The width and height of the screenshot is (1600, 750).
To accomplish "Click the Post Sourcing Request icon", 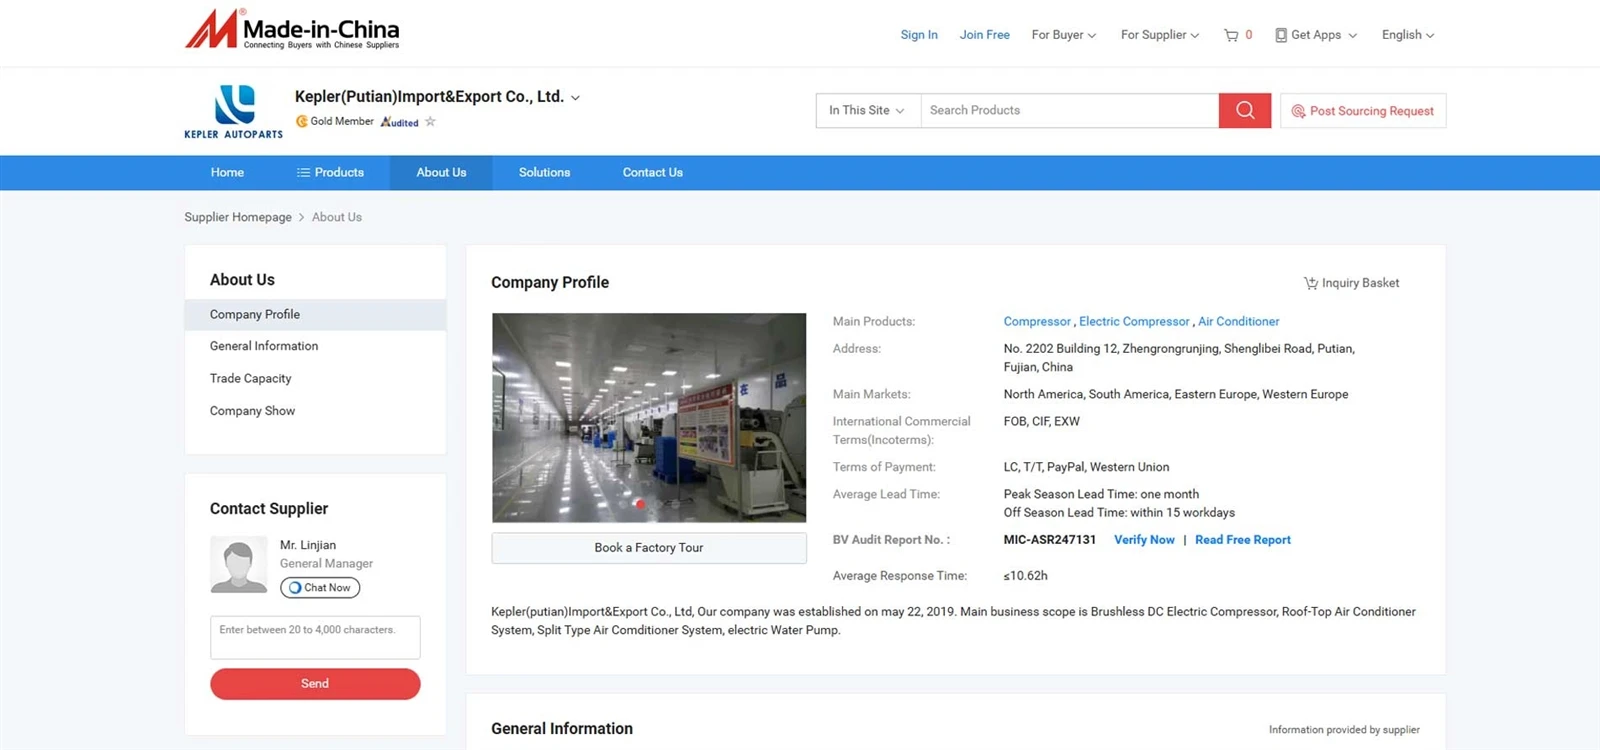I will click(x=1298, y=111).
